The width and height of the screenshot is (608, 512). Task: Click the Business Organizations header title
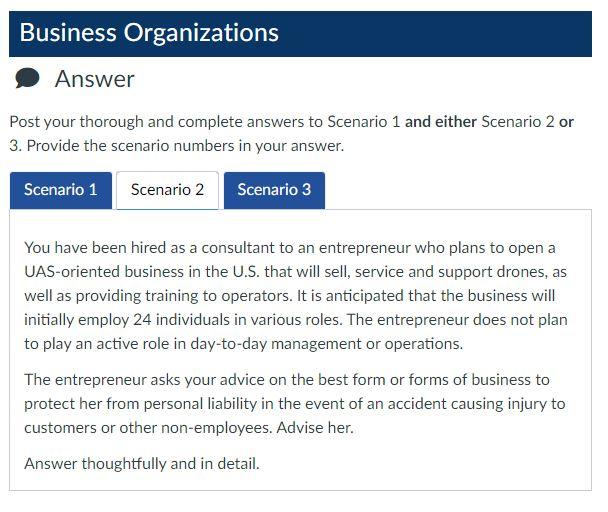pos(149,33)
